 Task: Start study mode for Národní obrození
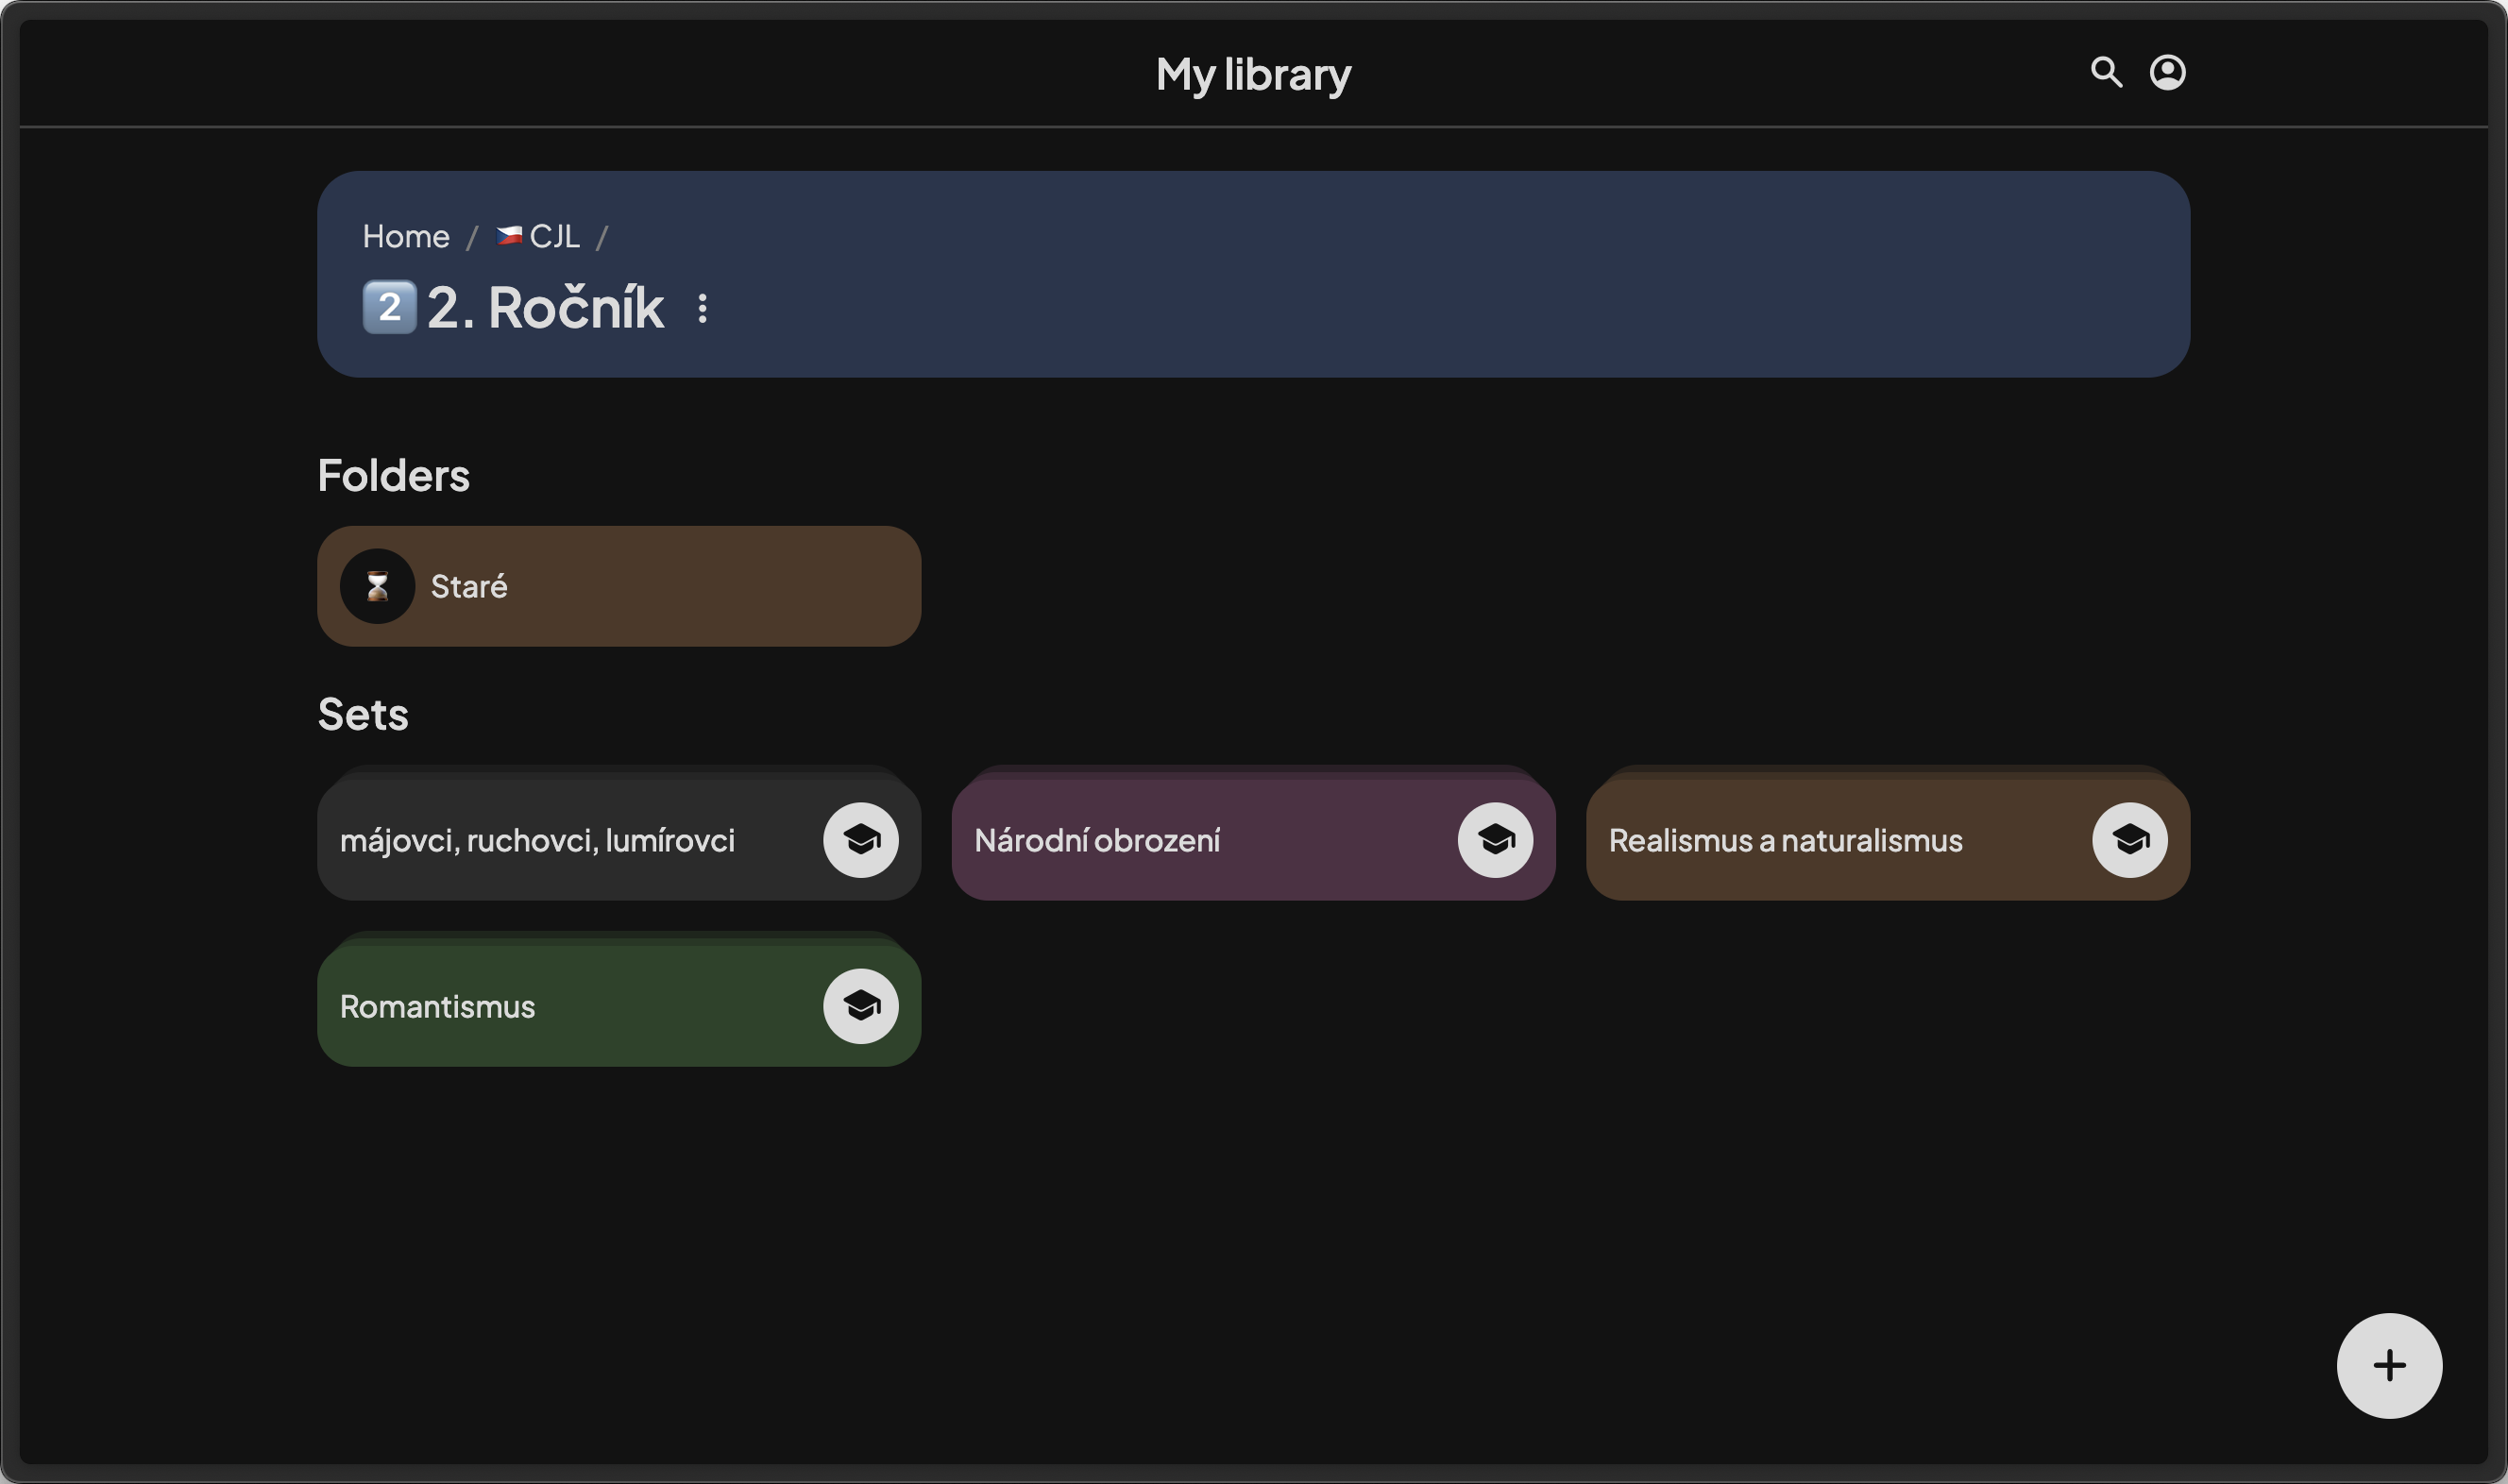[x=1495, y=840]
